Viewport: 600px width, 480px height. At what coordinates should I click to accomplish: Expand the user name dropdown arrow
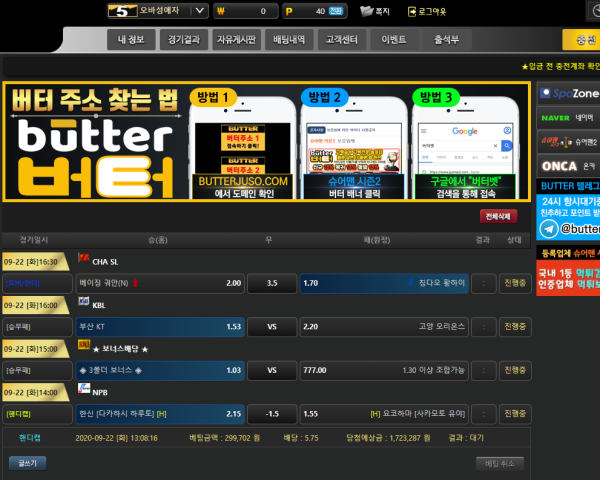tap(198, 11)
